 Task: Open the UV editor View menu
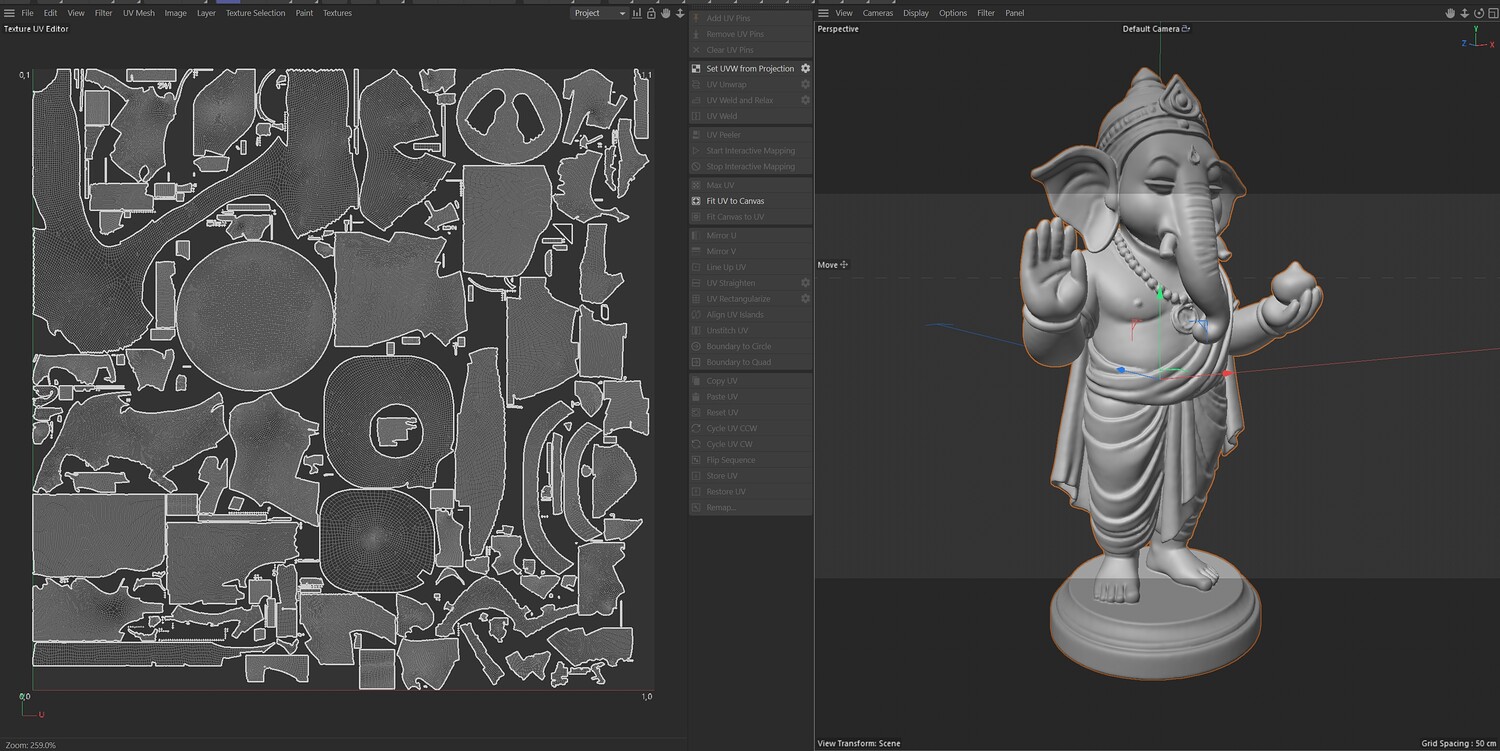[76, 13]
